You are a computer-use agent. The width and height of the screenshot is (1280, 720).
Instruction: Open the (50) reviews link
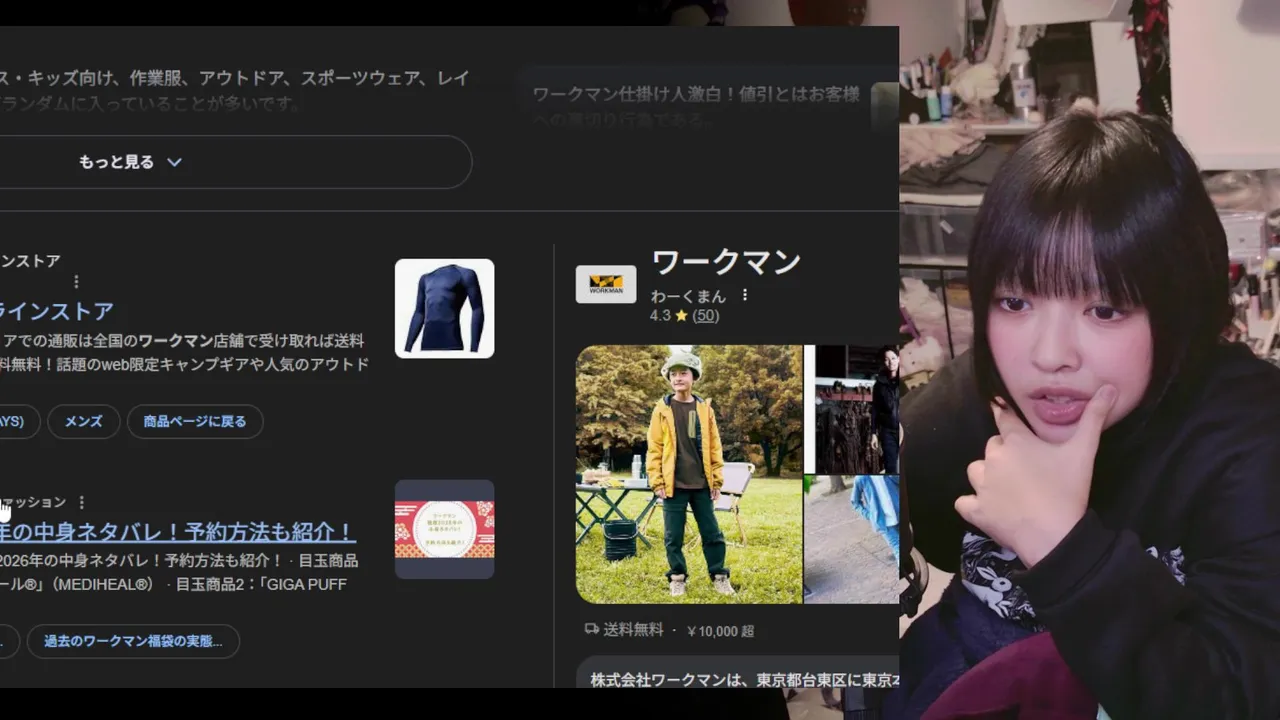pos(706,315)
